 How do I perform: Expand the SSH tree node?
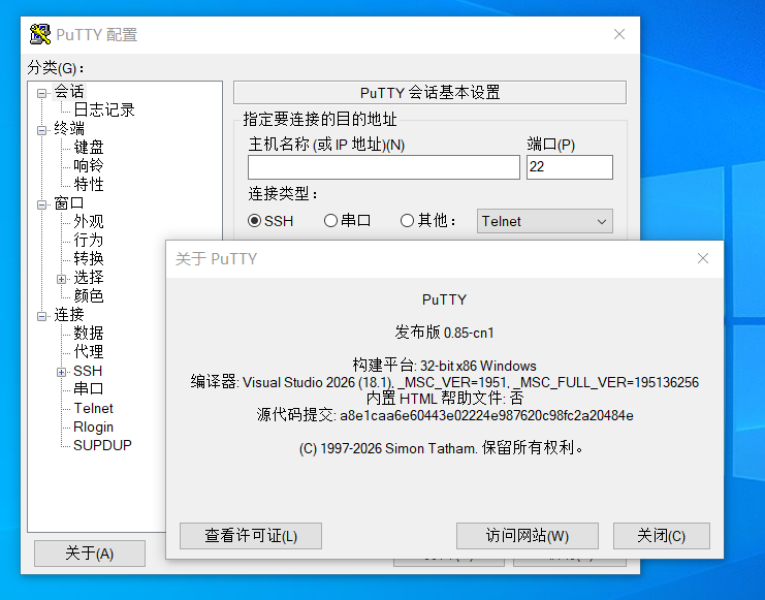point(61,372)
